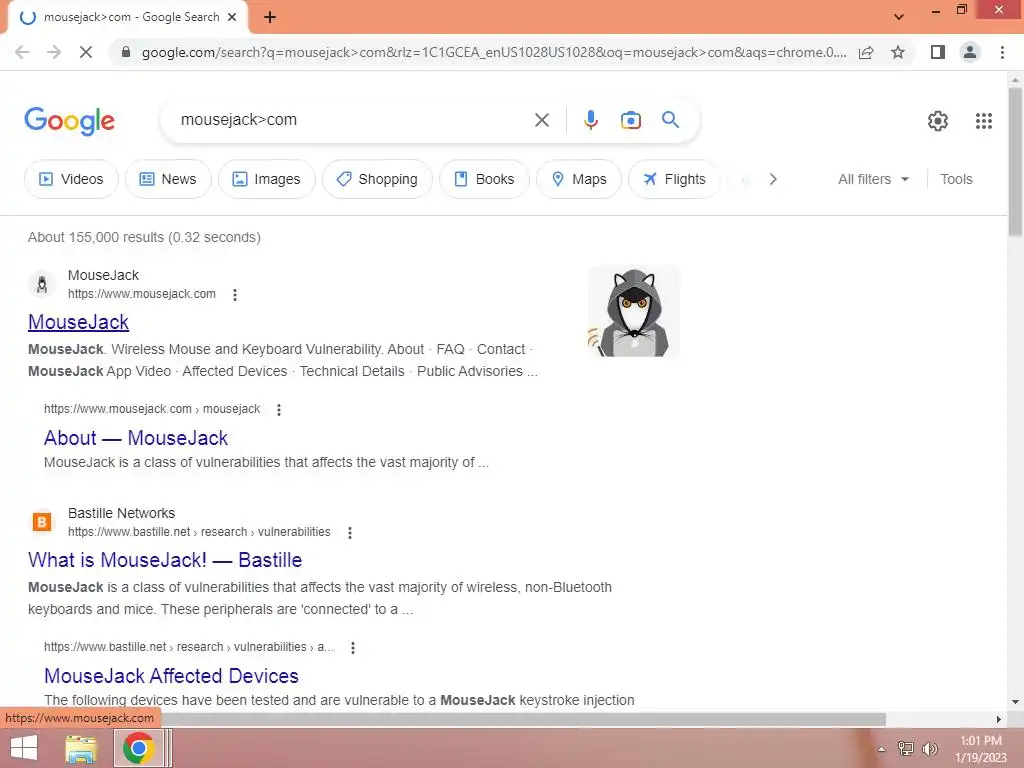Open more options for the mousejack.com result
The height and width of the screenshot is (768, 1024).
[235, 295]
